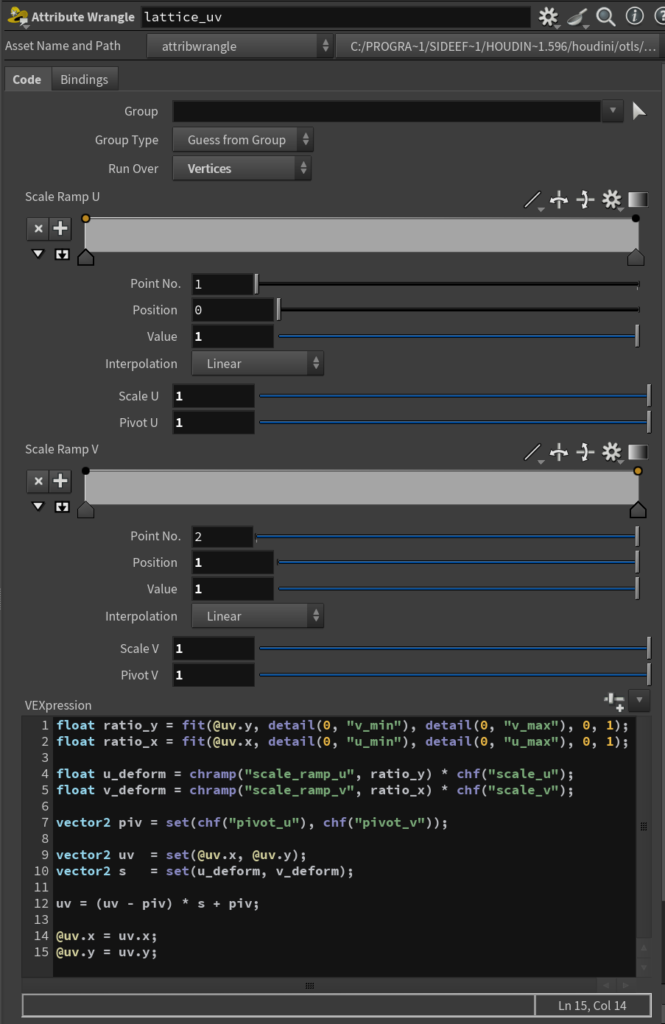Remove point with Scale Ramp U's X button
The width and height of the screenshot is (665, 1024).
pos(38,229)
